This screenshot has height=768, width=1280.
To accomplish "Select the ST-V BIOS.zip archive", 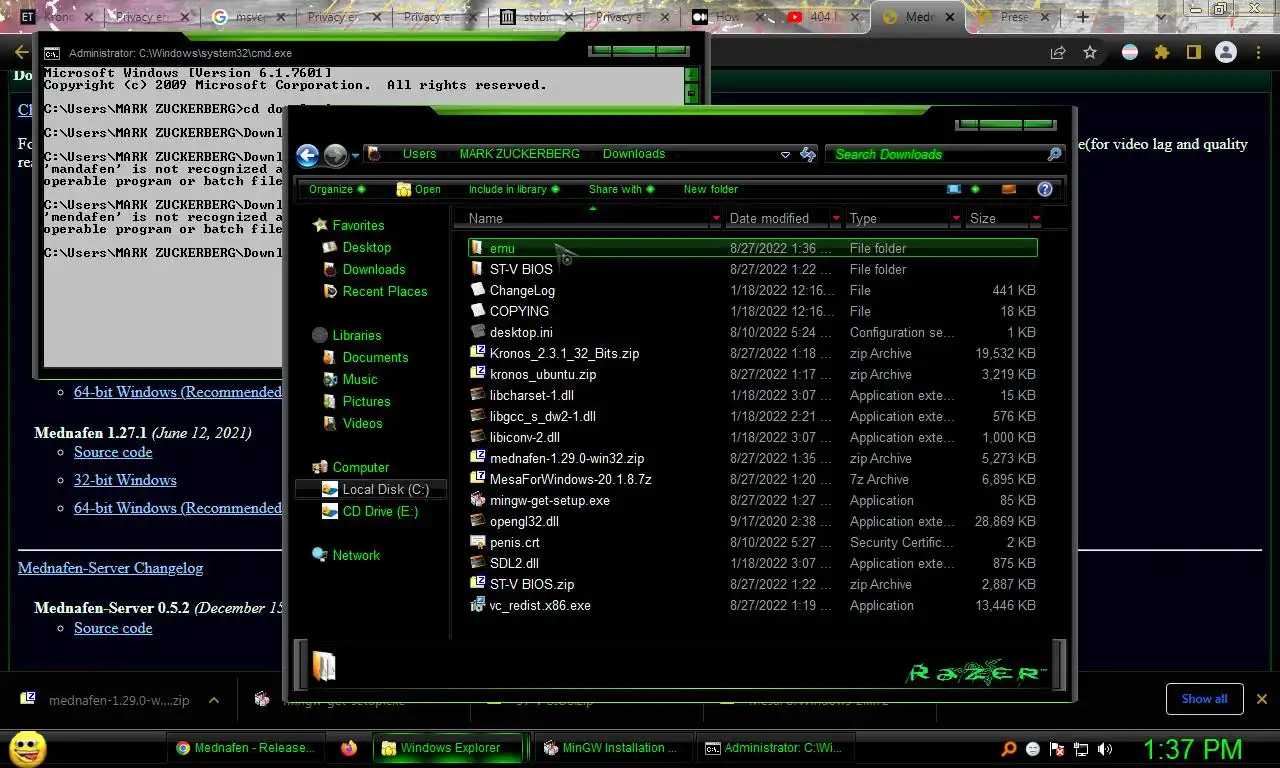I will pos(532,584).
